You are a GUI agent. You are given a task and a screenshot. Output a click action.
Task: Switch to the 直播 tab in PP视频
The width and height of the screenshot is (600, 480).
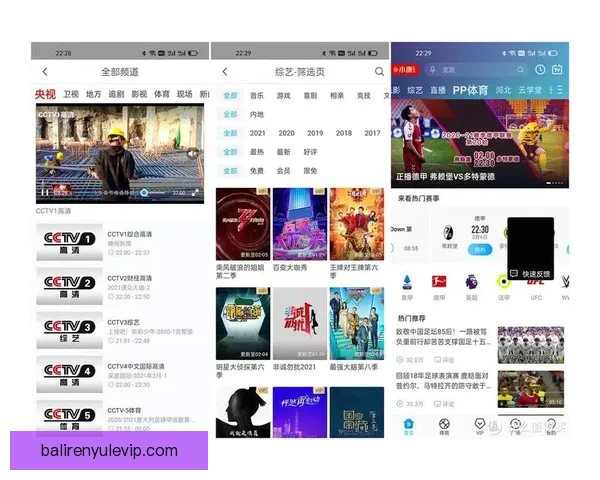point(438,90)
